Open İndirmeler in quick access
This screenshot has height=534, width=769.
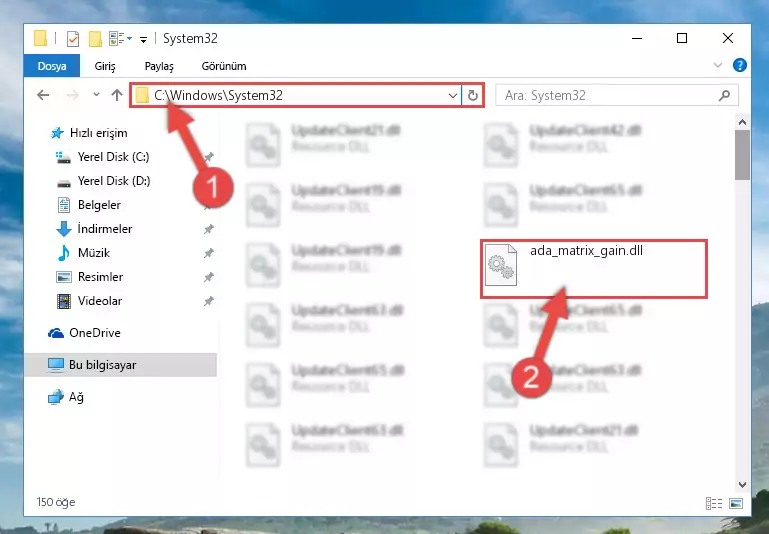tap(105, 229)
